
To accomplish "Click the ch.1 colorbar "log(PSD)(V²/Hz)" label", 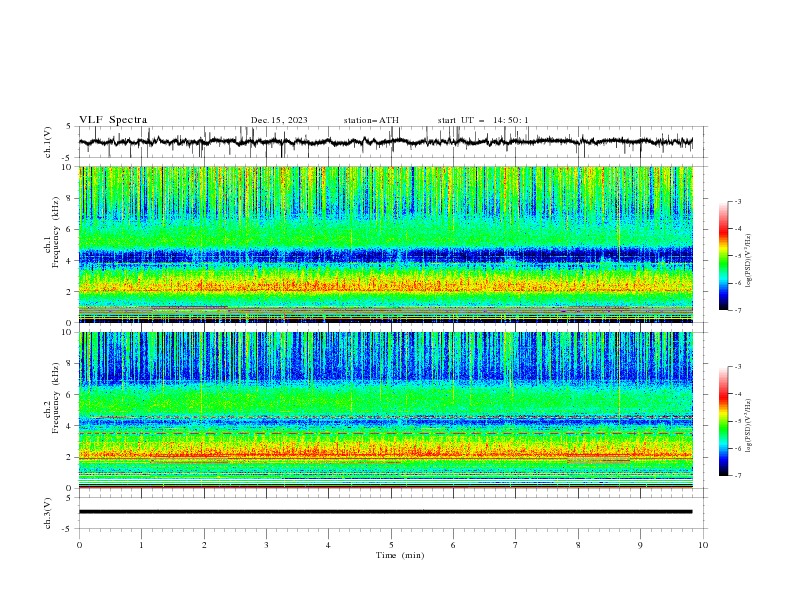I will [749, 261].
